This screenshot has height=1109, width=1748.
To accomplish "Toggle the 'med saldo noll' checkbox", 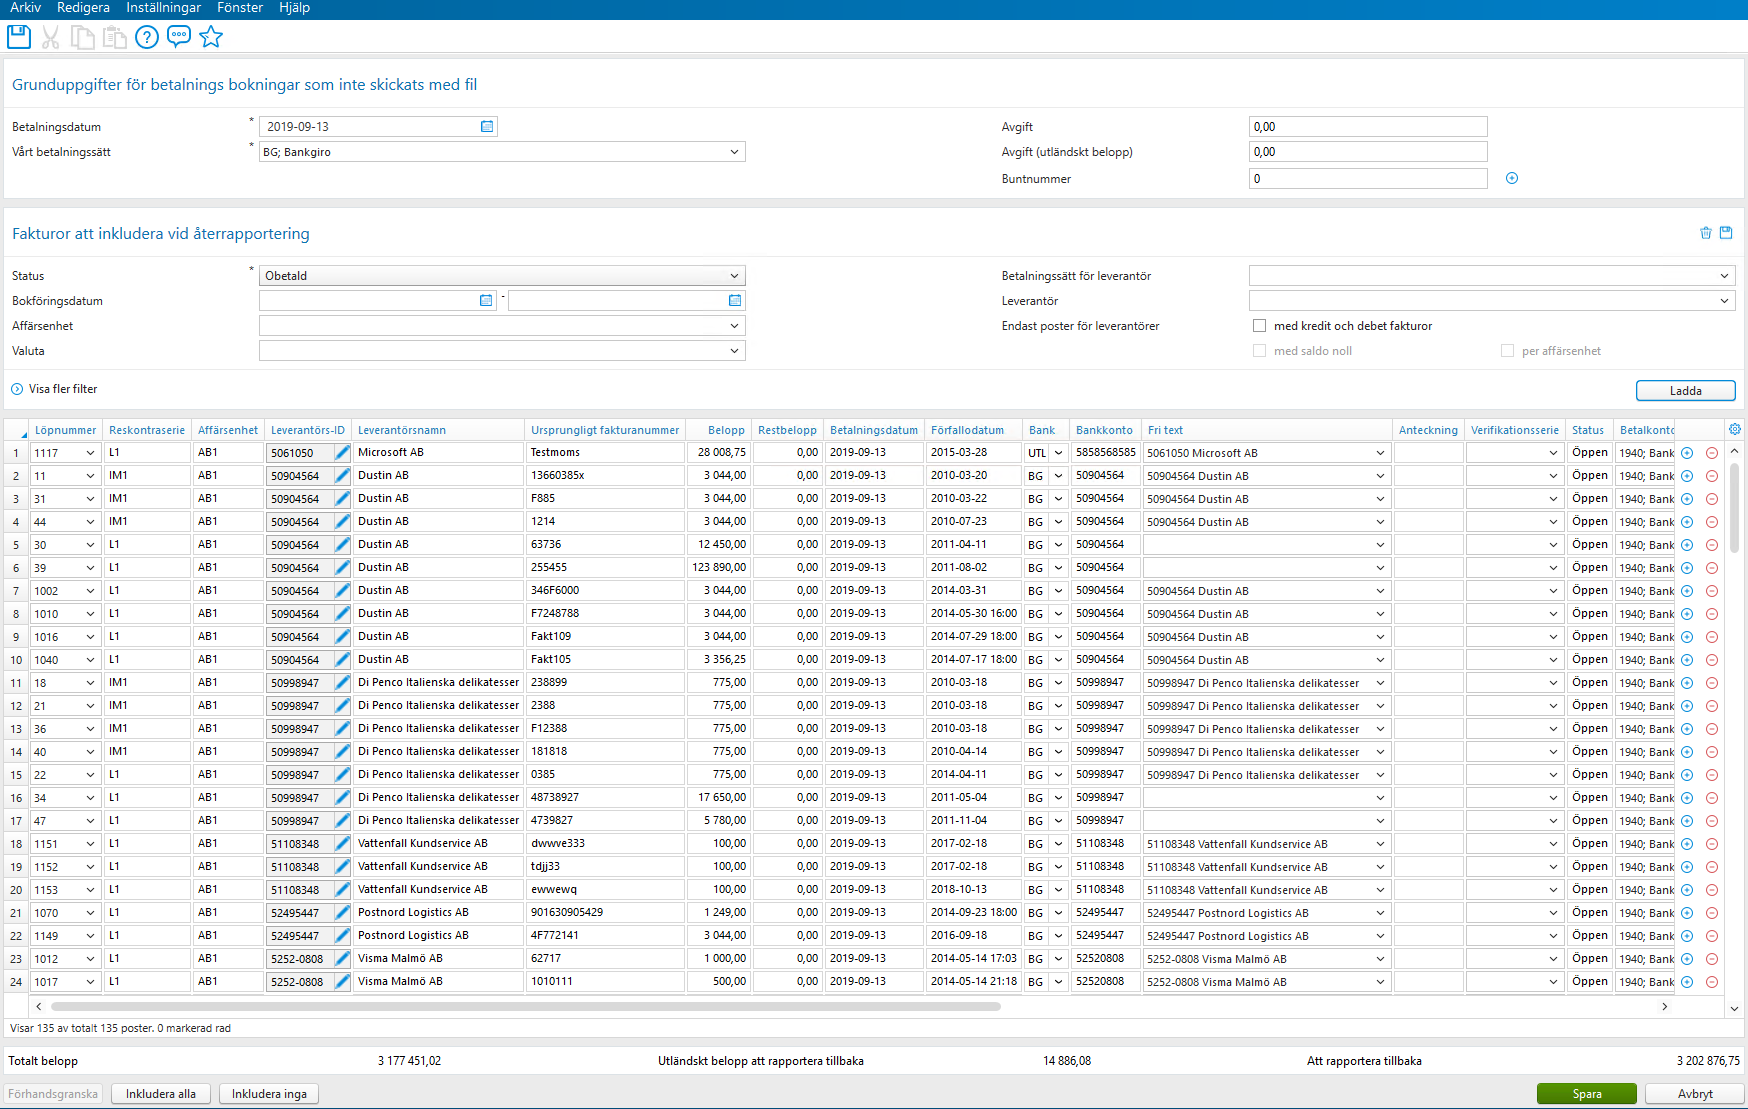I will point(1259,350).
